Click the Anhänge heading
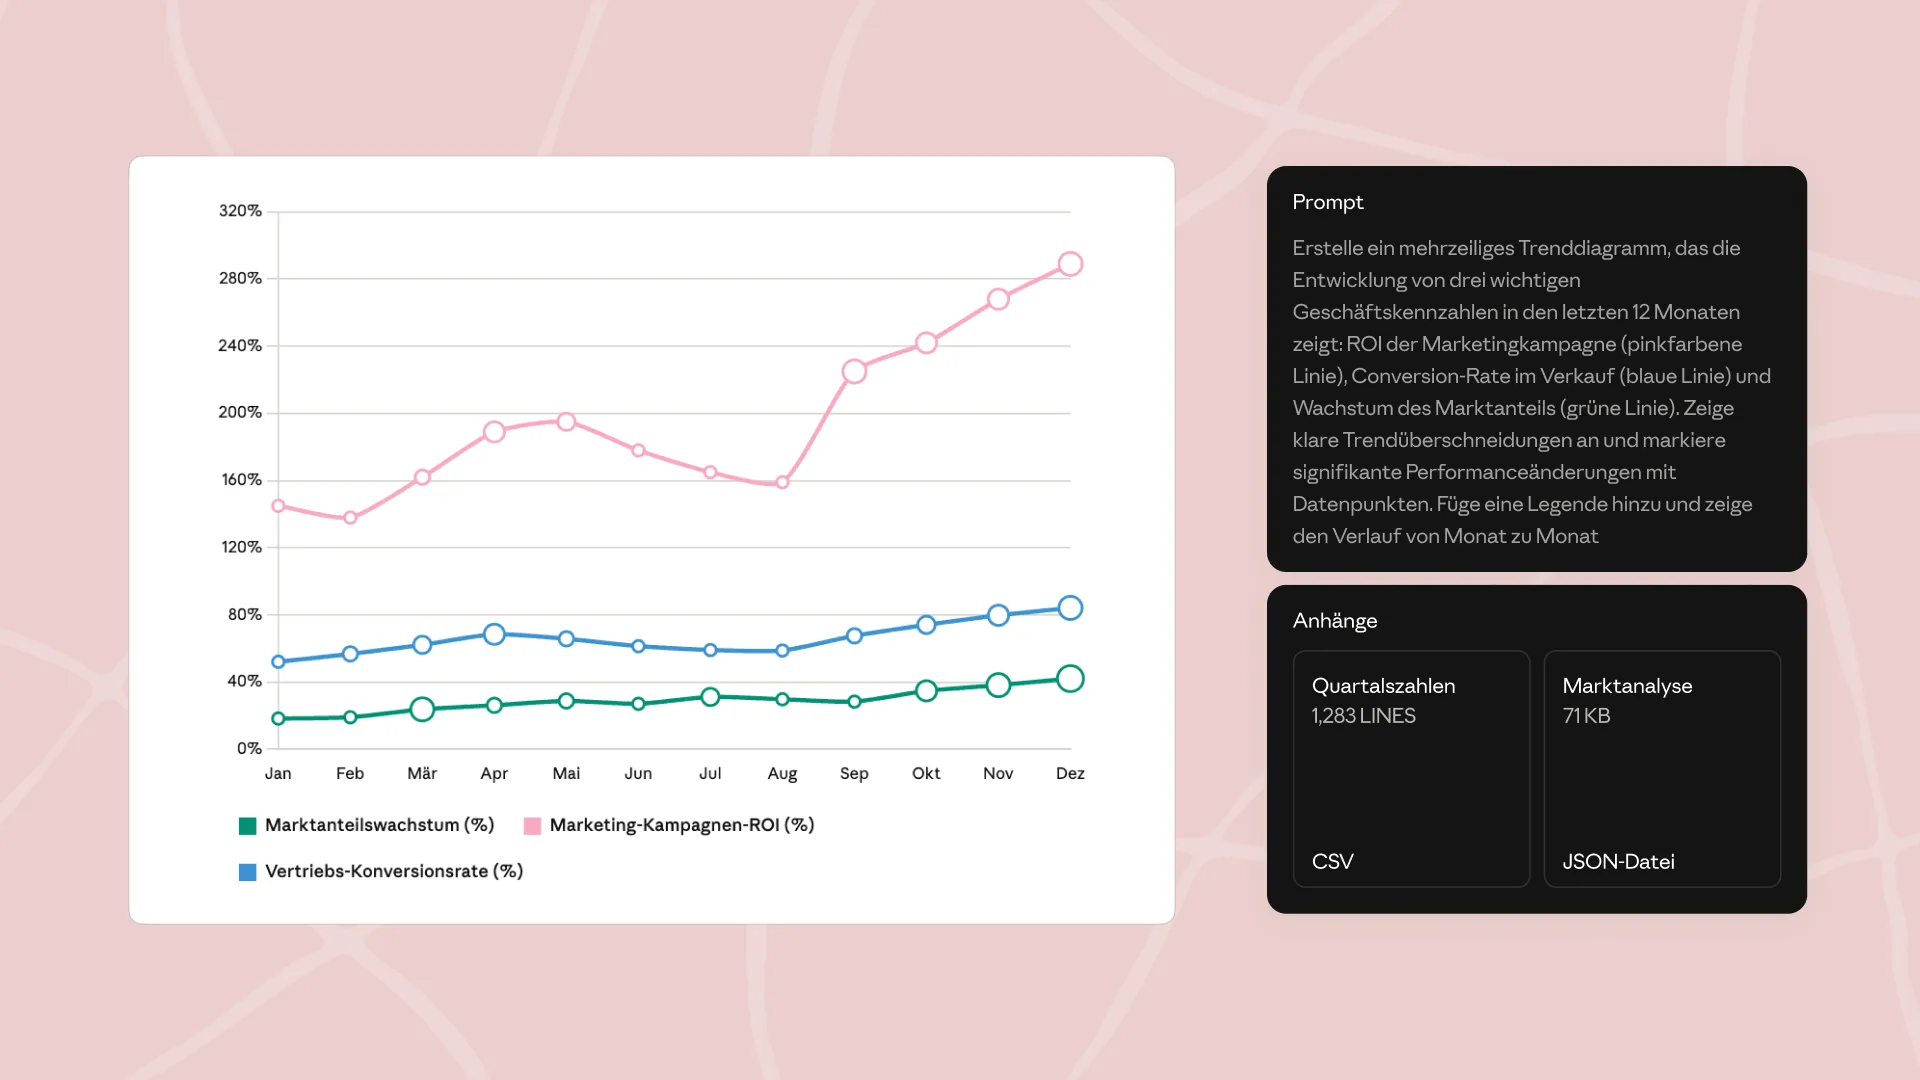This screenshot has height=1080, width=1920. [1334, 621]
